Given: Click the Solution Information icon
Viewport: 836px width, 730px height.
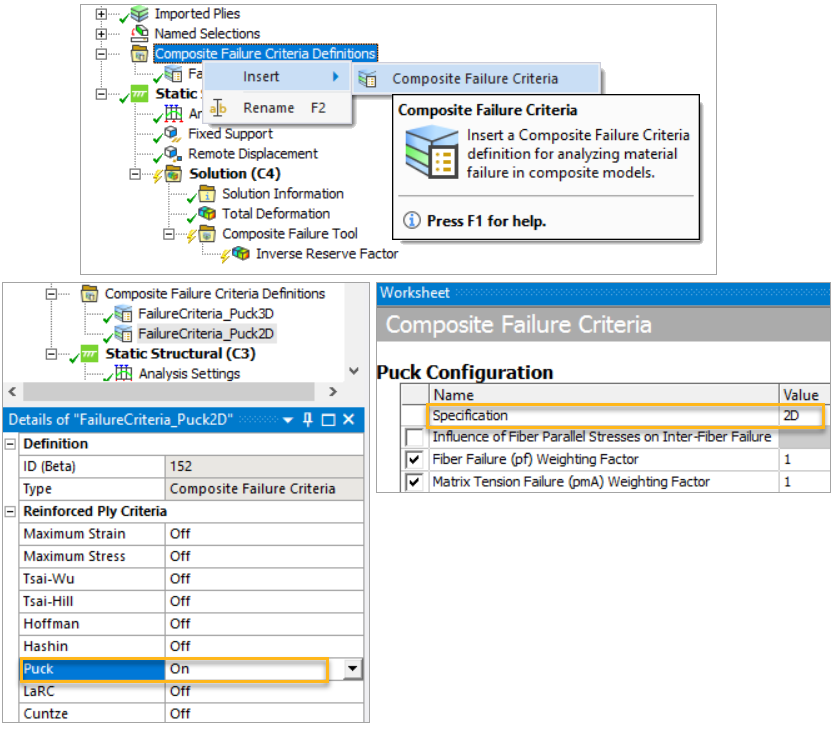Looking at the screenshot, I should 207,194.
